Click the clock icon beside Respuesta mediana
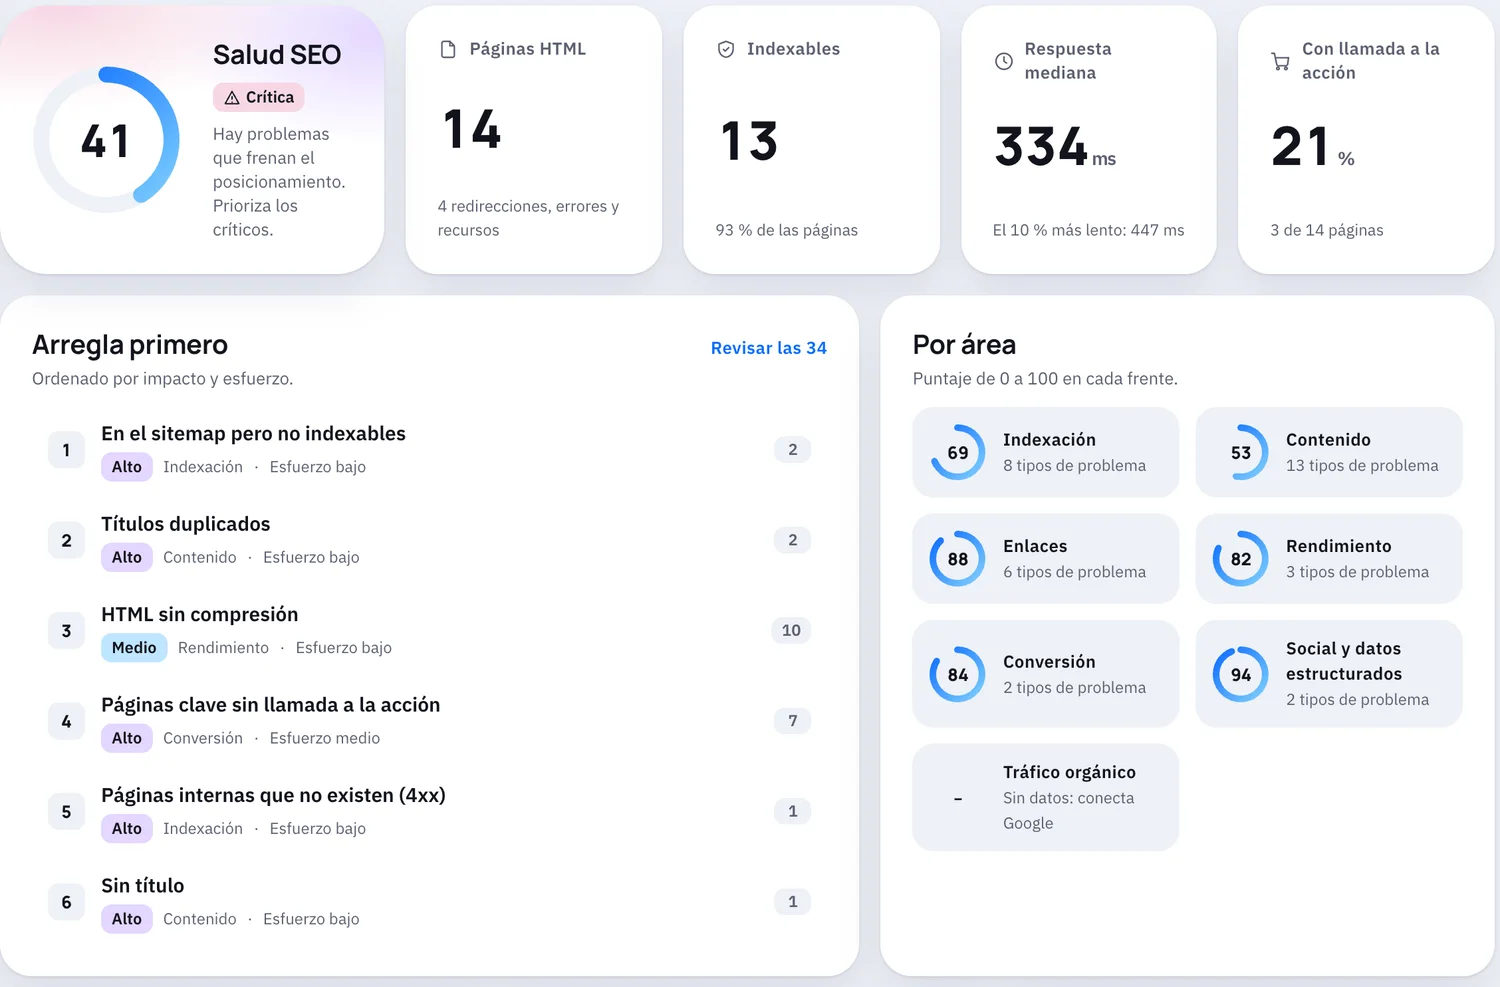Image resolution: width=1500 pixels, height=987 pixels. tap(1004, 61)
